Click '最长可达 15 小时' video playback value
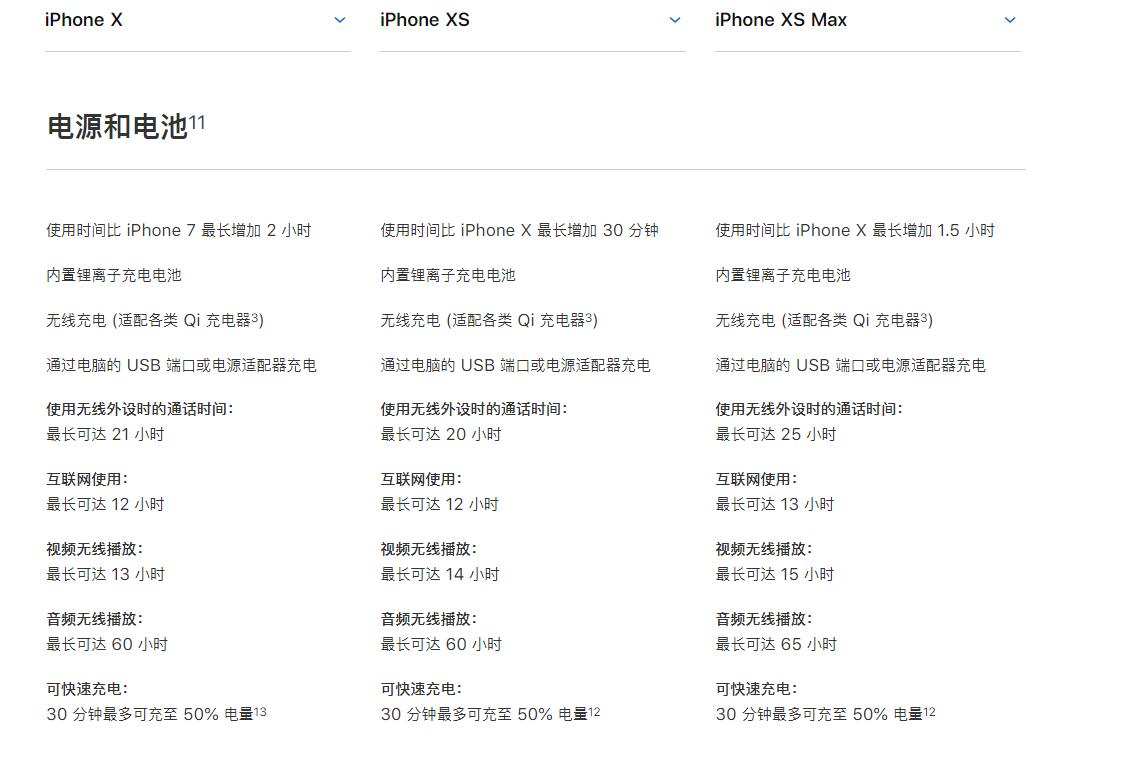 coord(775,574)
